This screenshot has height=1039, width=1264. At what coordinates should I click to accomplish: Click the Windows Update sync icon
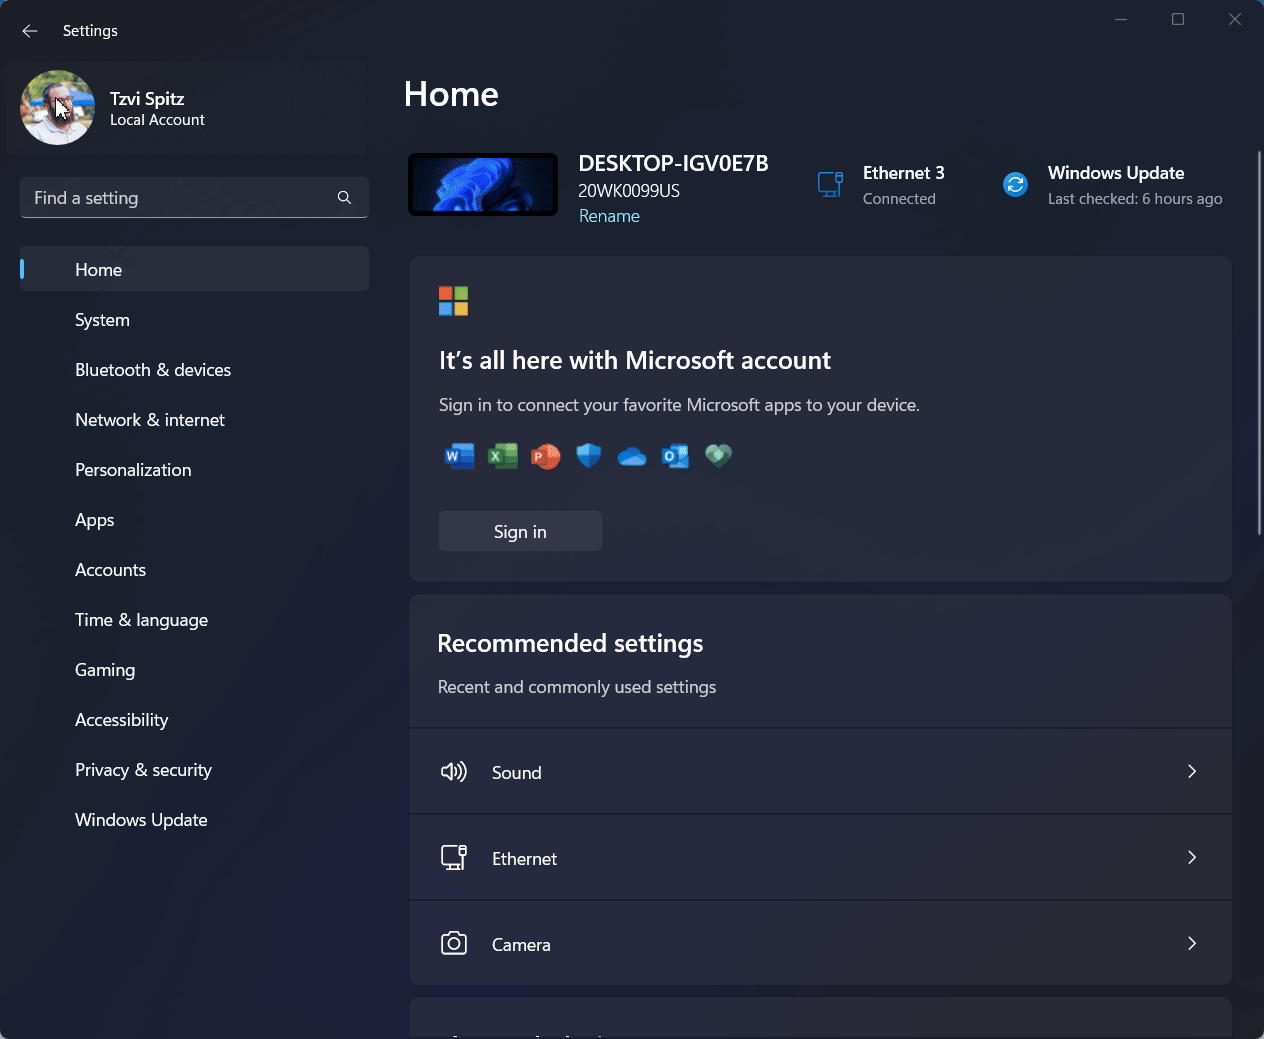[1015, 185]
